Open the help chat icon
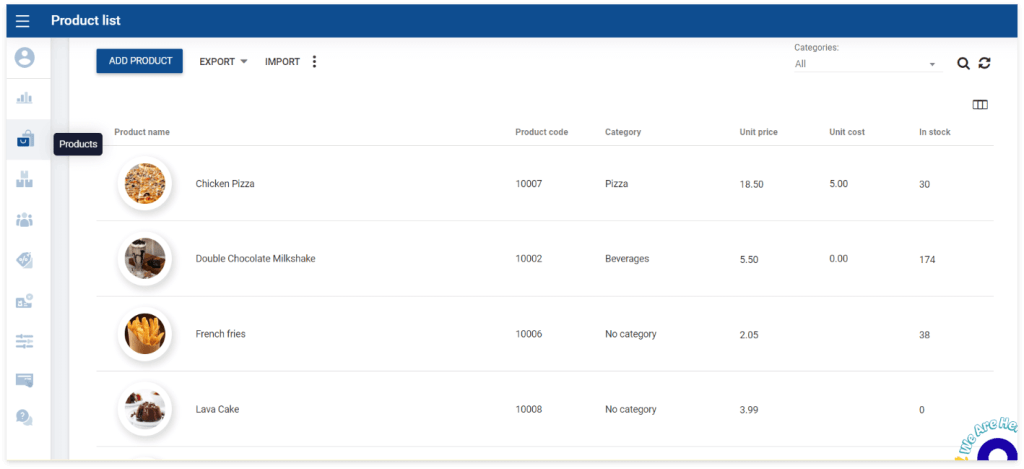The width and height of the screenshot is (1024, 469). pos(25,417)
